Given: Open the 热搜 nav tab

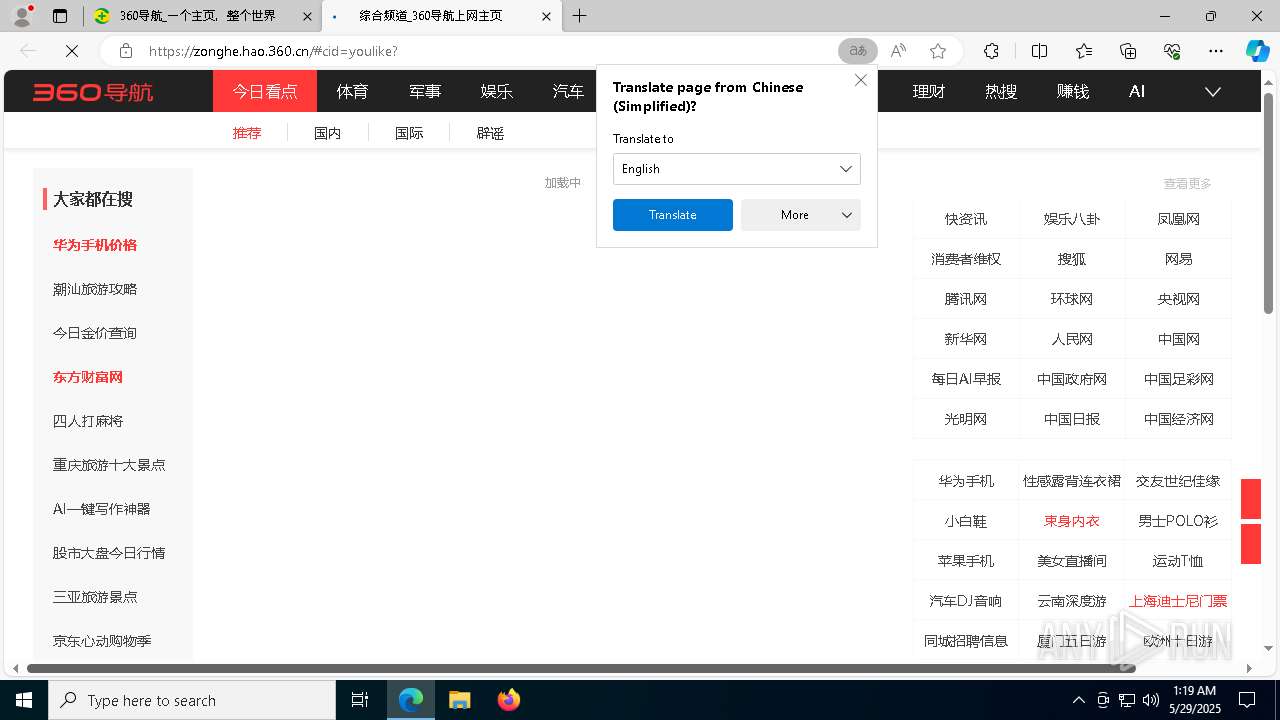Looking at the screenshot, I should click(x=1001, y=92).
